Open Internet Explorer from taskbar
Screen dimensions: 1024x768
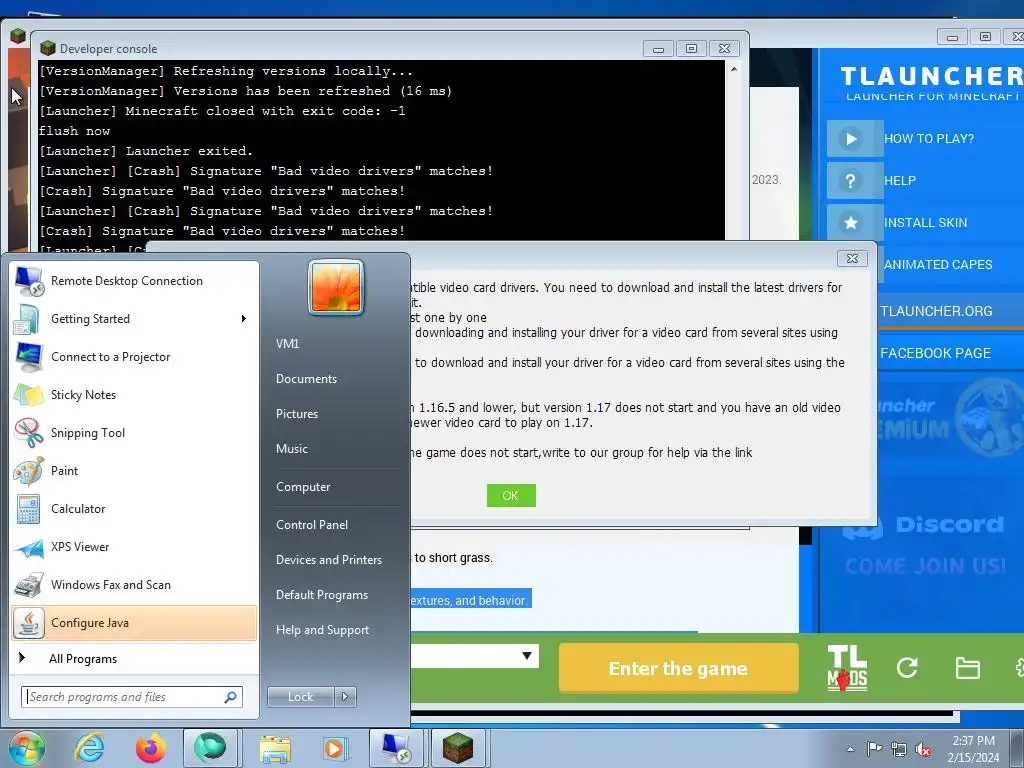(x=89, y=748)
